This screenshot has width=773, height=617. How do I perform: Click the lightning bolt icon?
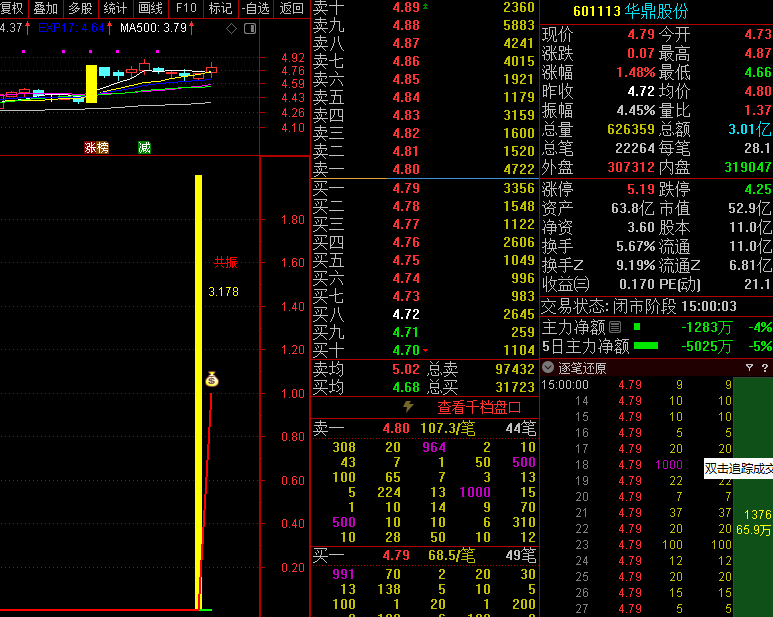(x=408, y=407)
